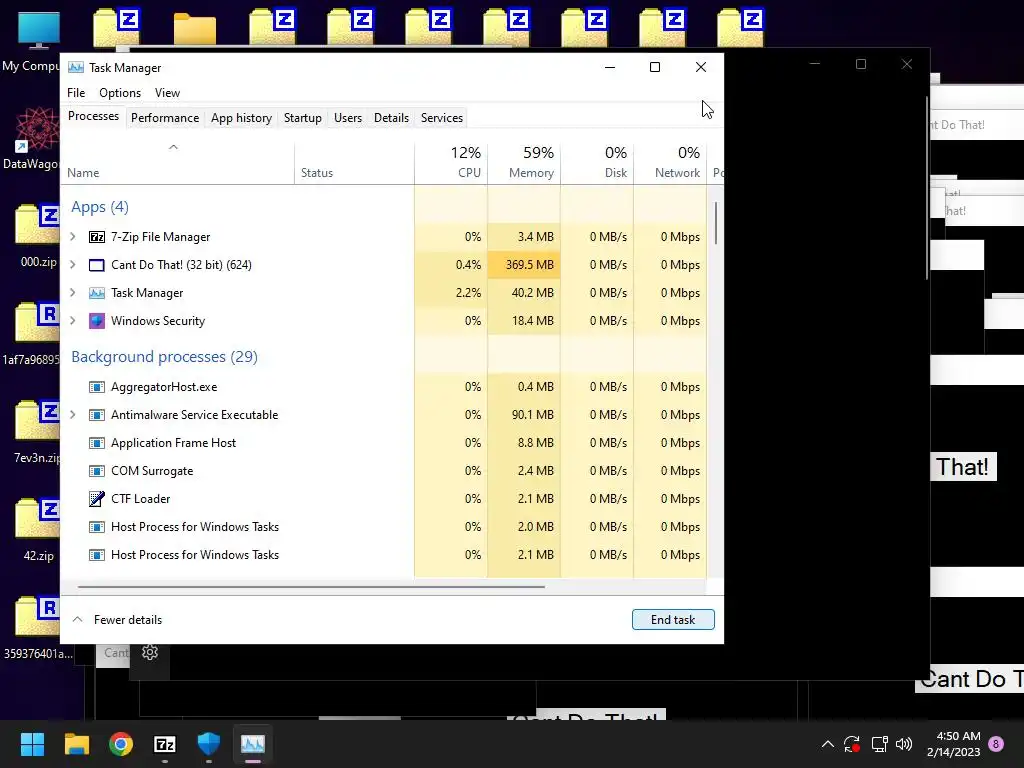
Task: Collapse view with Fewer details
Action: click(118, 620)
